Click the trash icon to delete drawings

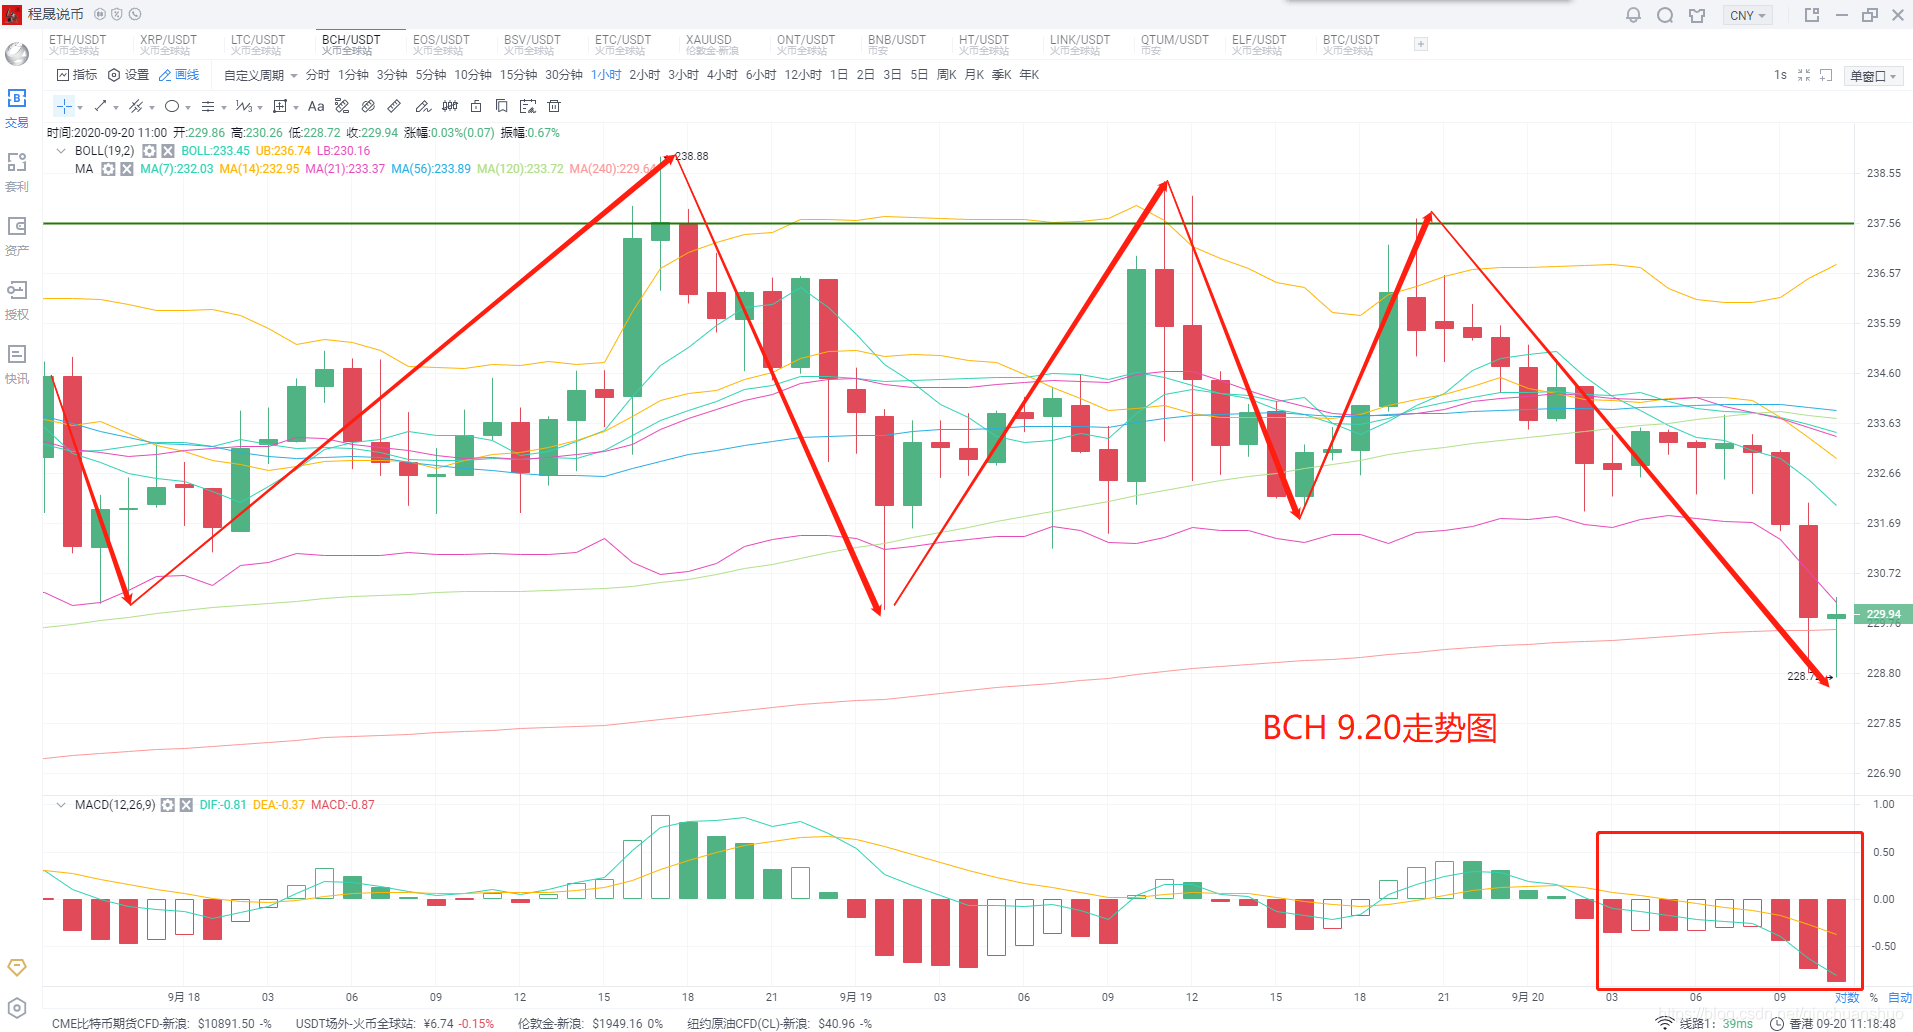pyautogui.click(x=554, y=106)
